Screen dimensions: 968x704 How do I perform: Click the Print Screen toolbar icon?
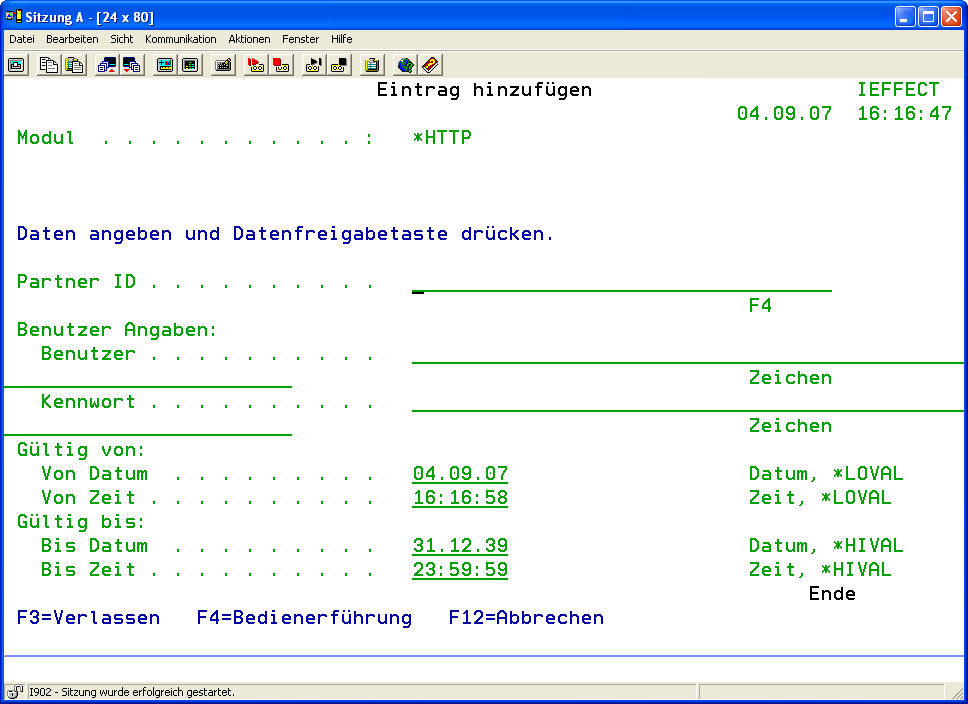17,65
